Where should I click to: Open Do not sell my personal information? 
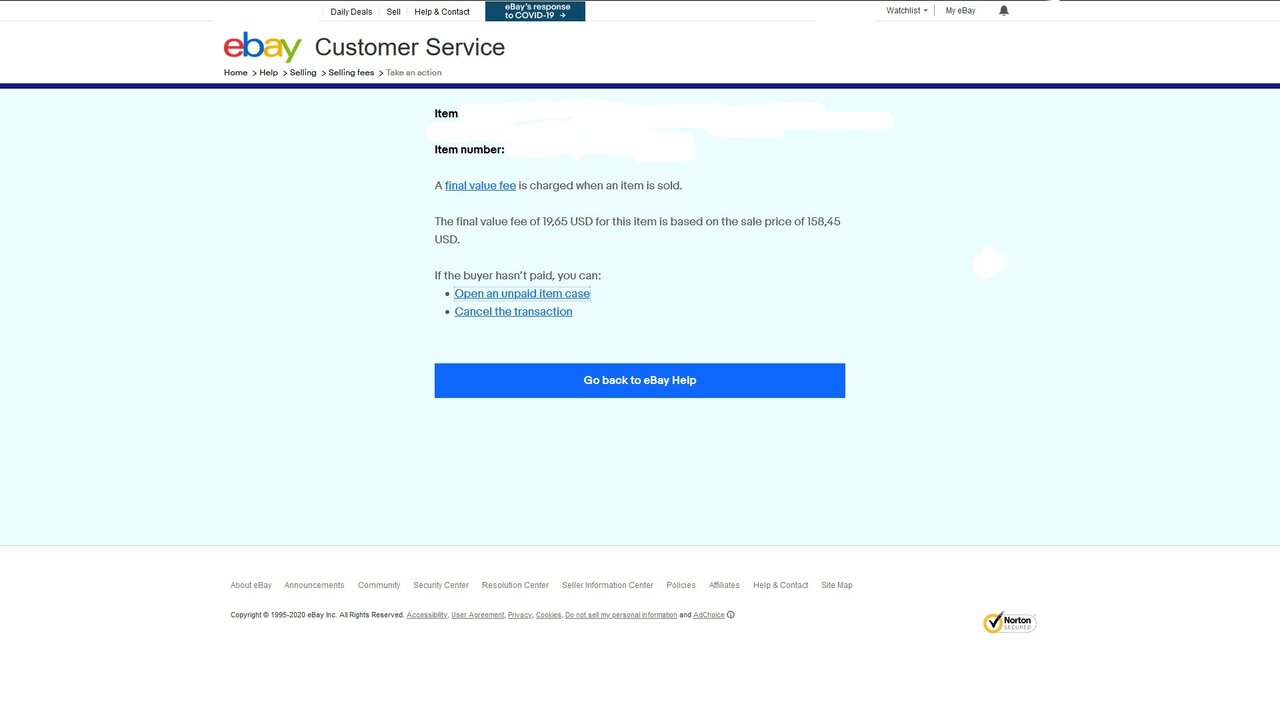pyautogui.click(x=621, y=616)
